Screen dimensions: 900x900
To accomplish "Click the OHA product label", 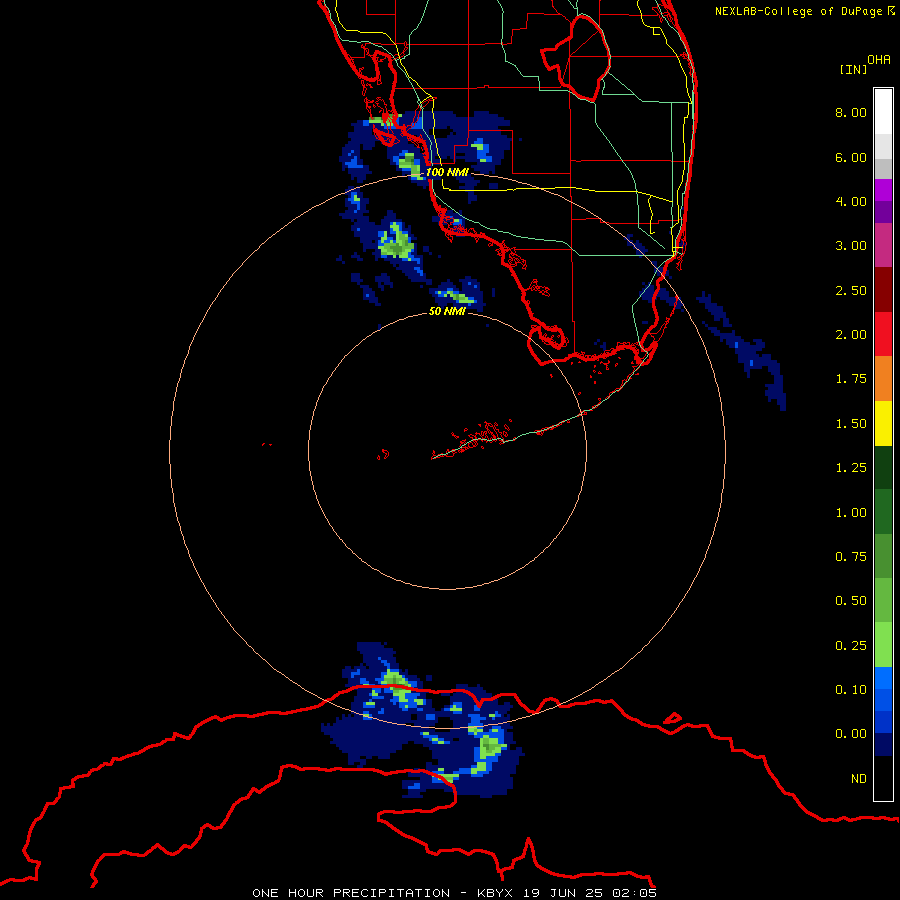I will (879, 60).
